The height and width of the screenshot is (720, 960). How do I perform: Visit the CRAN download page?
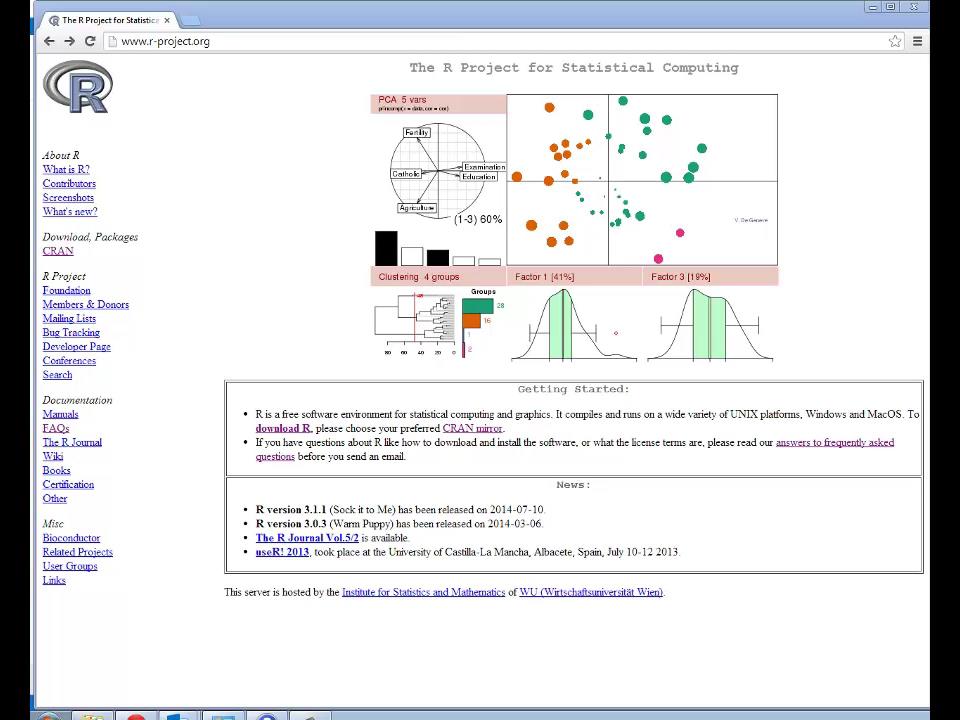tap(57, 250)
